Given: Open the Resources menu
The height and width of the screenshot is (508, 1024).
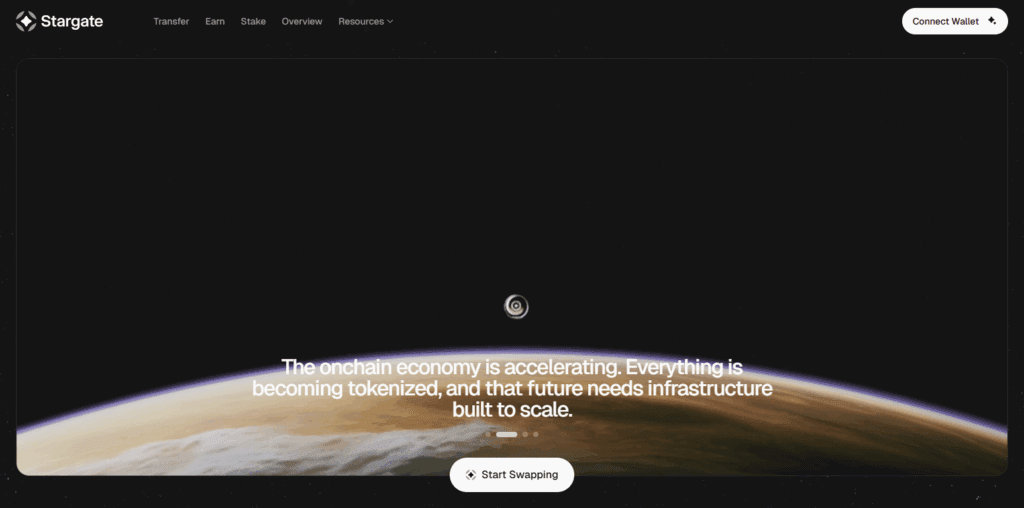Looking at the screenshot, I should [x=366, y=22].
